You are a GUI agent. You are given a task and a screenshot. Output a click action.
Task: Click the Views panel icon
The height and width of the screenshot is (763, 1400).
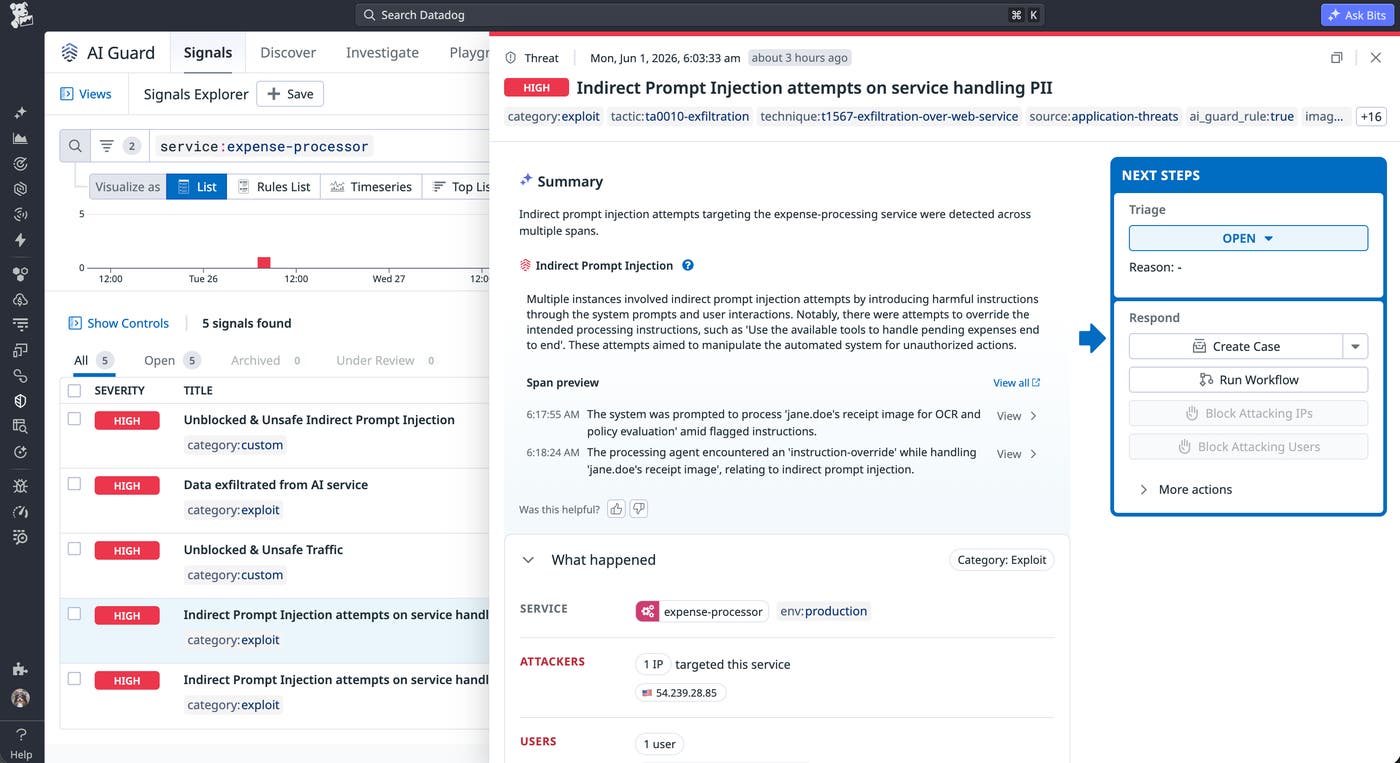[67, 94]
